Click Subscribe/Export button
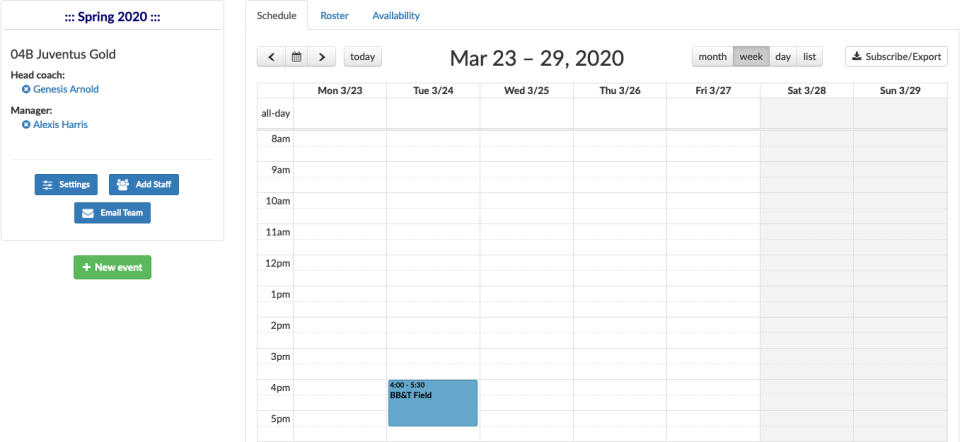960x442 pixels. tap(896, 57)
